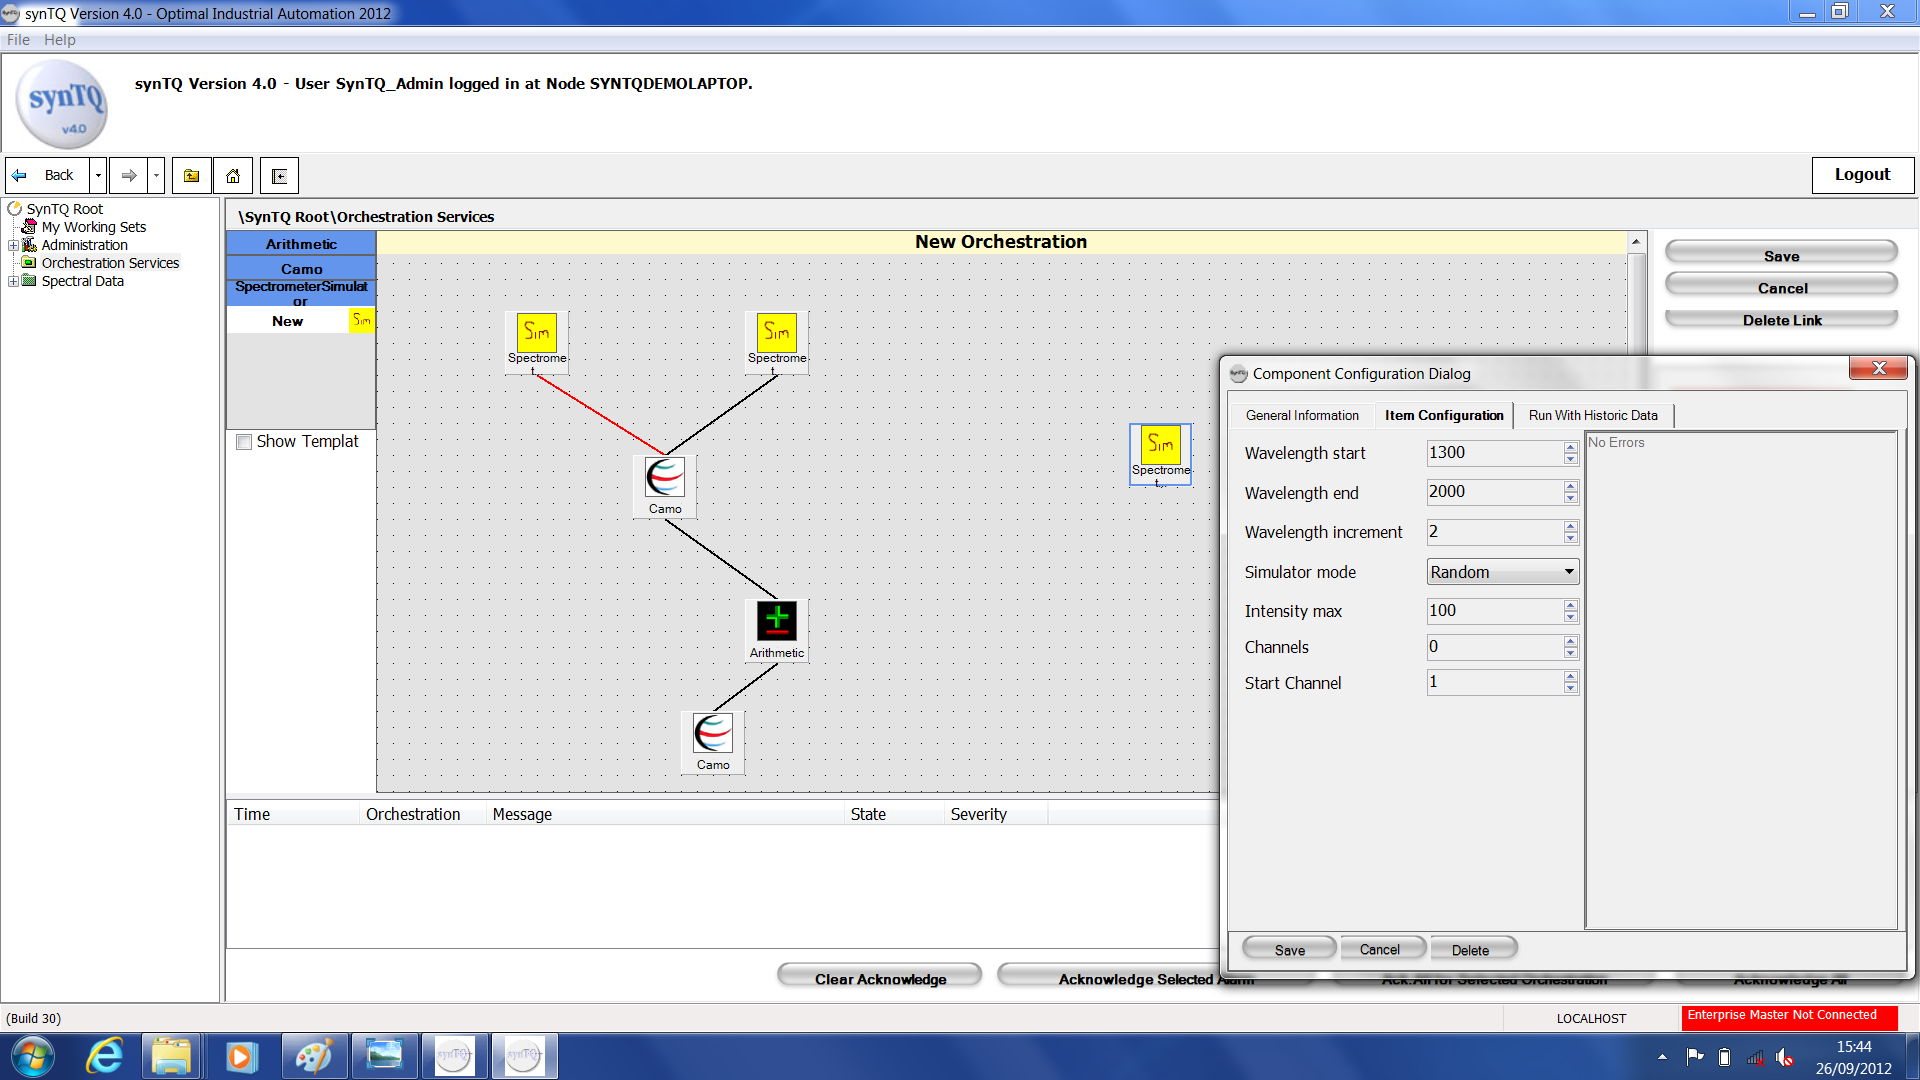The height and width of the screenshot is (1080, 1920).
Task: Select Orchestration Services in tree
Action: click(110, 263)
